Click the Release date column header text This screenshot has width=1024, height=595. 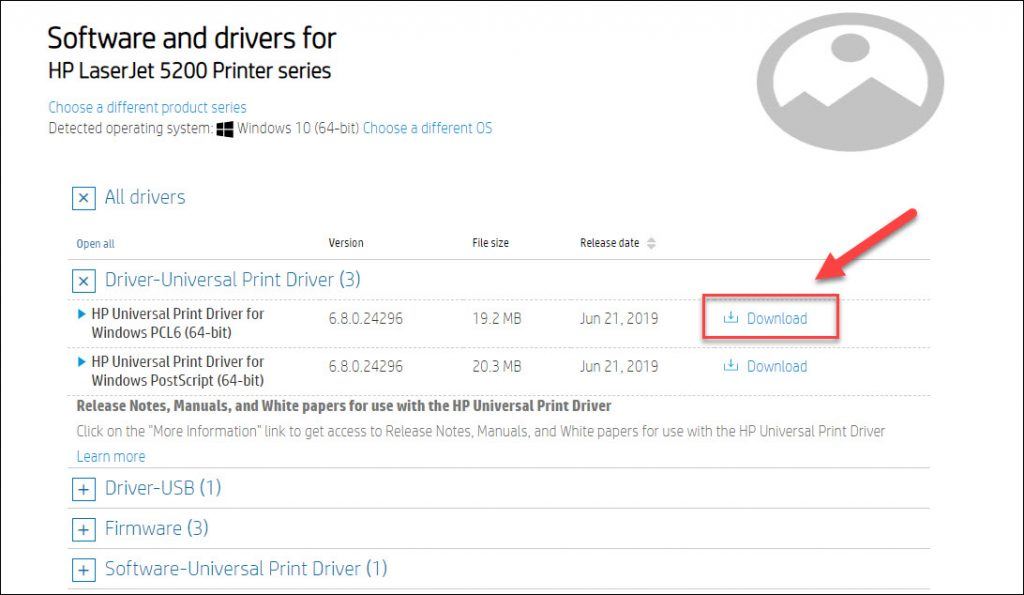pos(609,243)
